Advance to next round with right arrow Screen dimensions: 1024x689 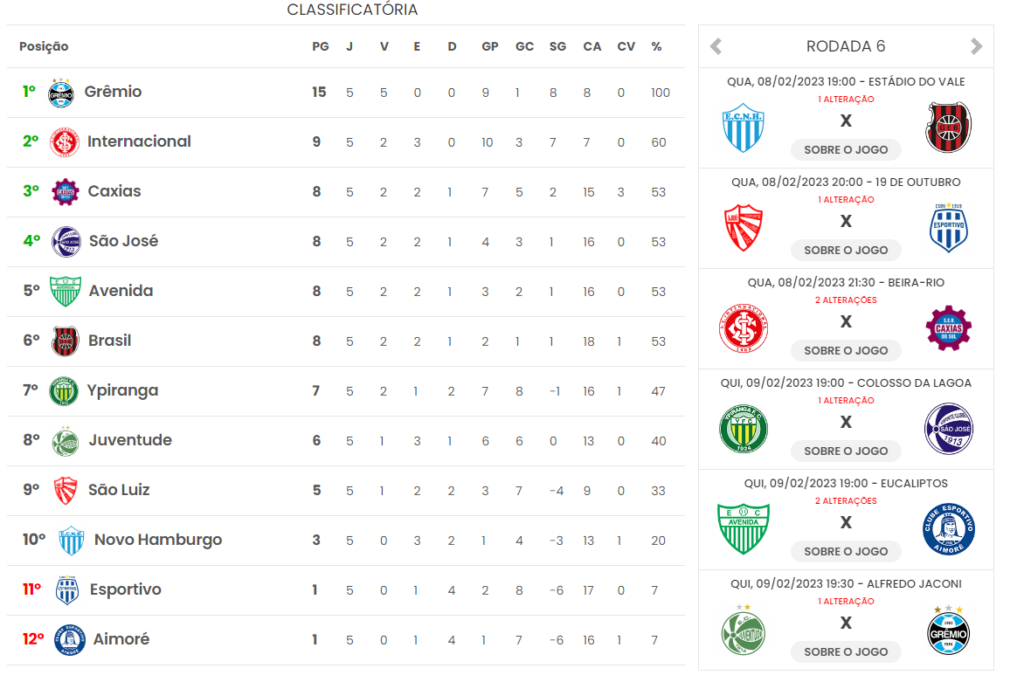976,46
